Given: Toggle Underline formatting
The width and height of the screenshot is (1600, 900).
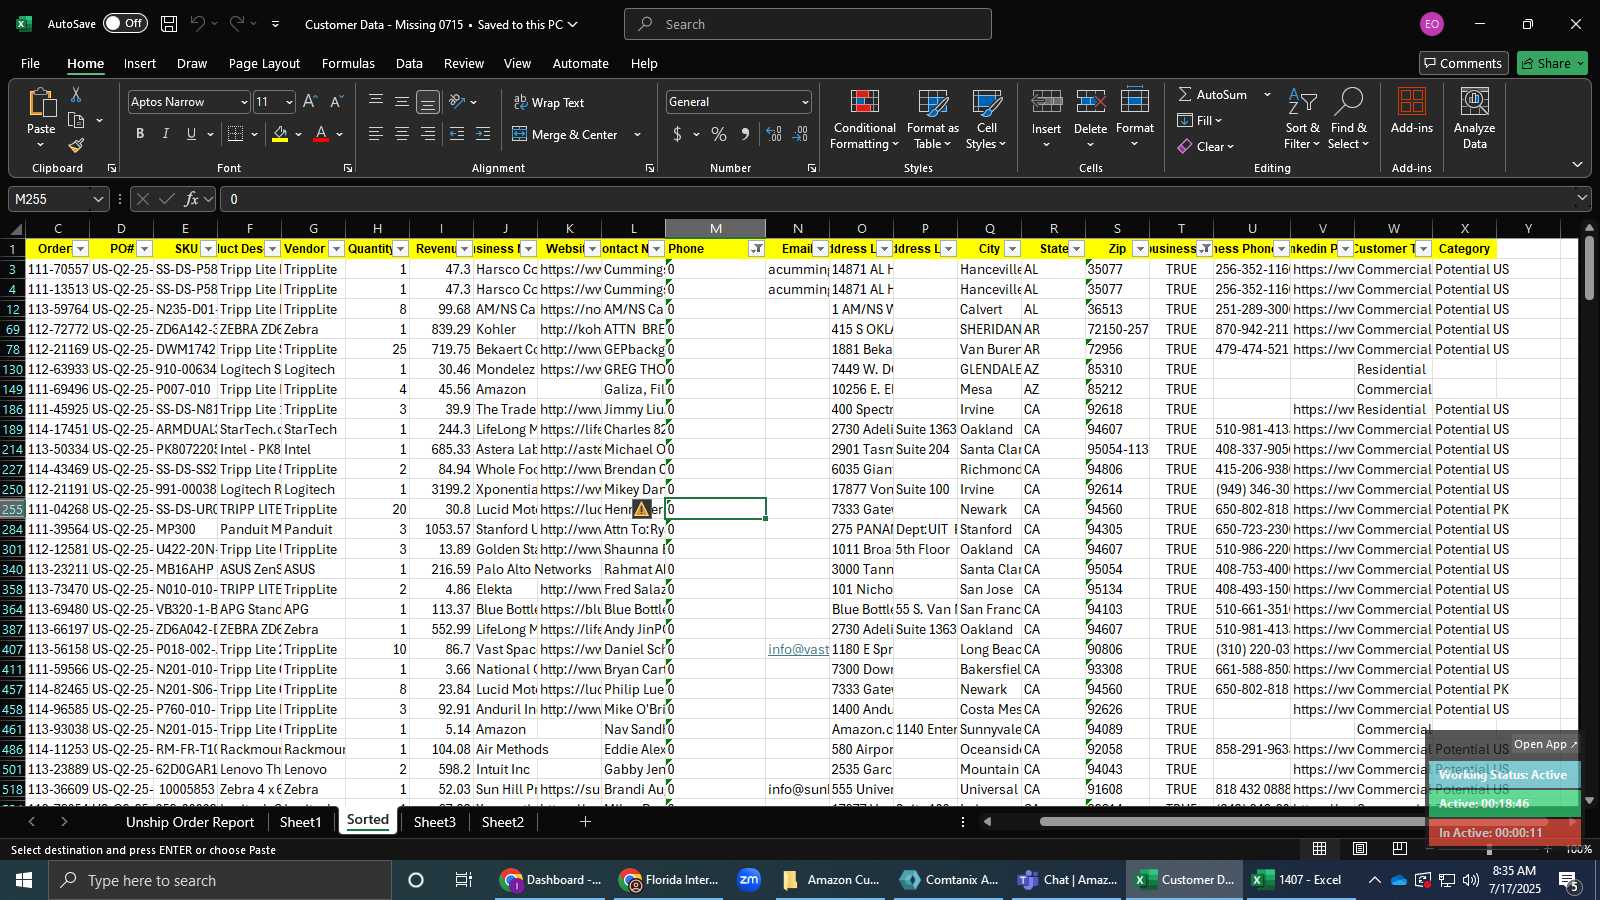Looking at the screenshot, I should point(191,134).
